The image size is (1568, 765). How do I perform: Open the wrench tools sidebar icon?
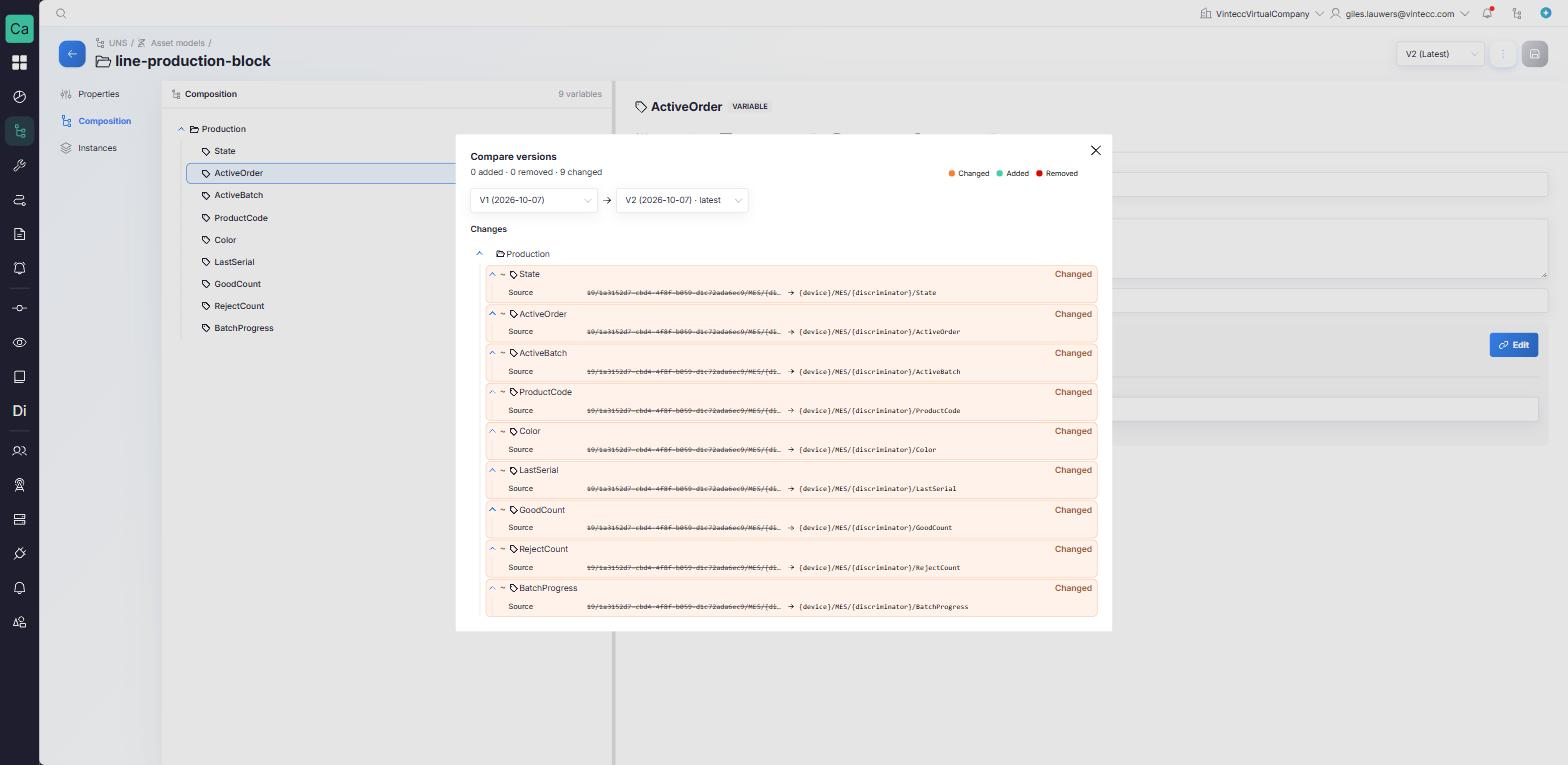pyautogui.click(x=19, y=166)
